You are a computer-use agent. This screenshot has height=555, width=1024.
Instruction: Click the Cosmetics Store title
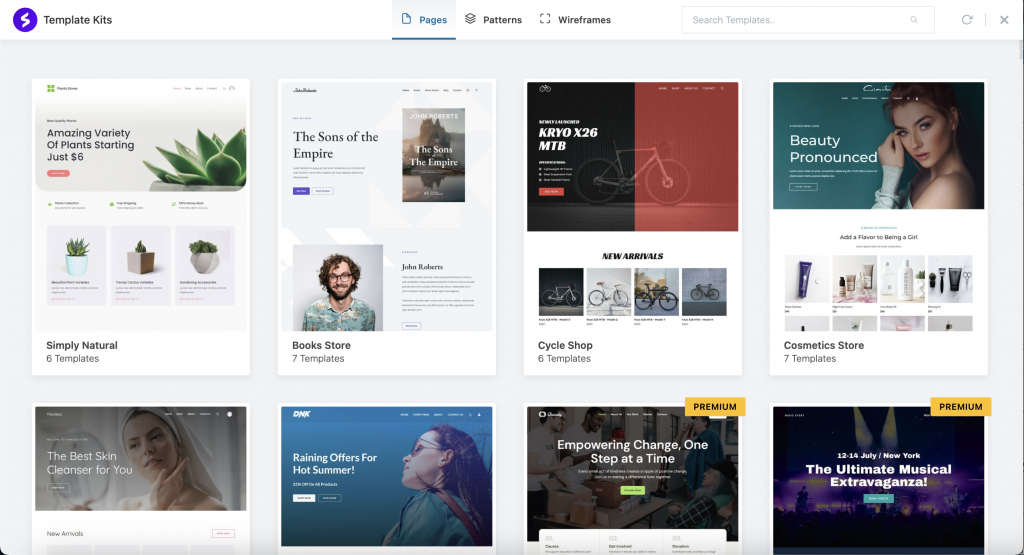pos(824,345)
